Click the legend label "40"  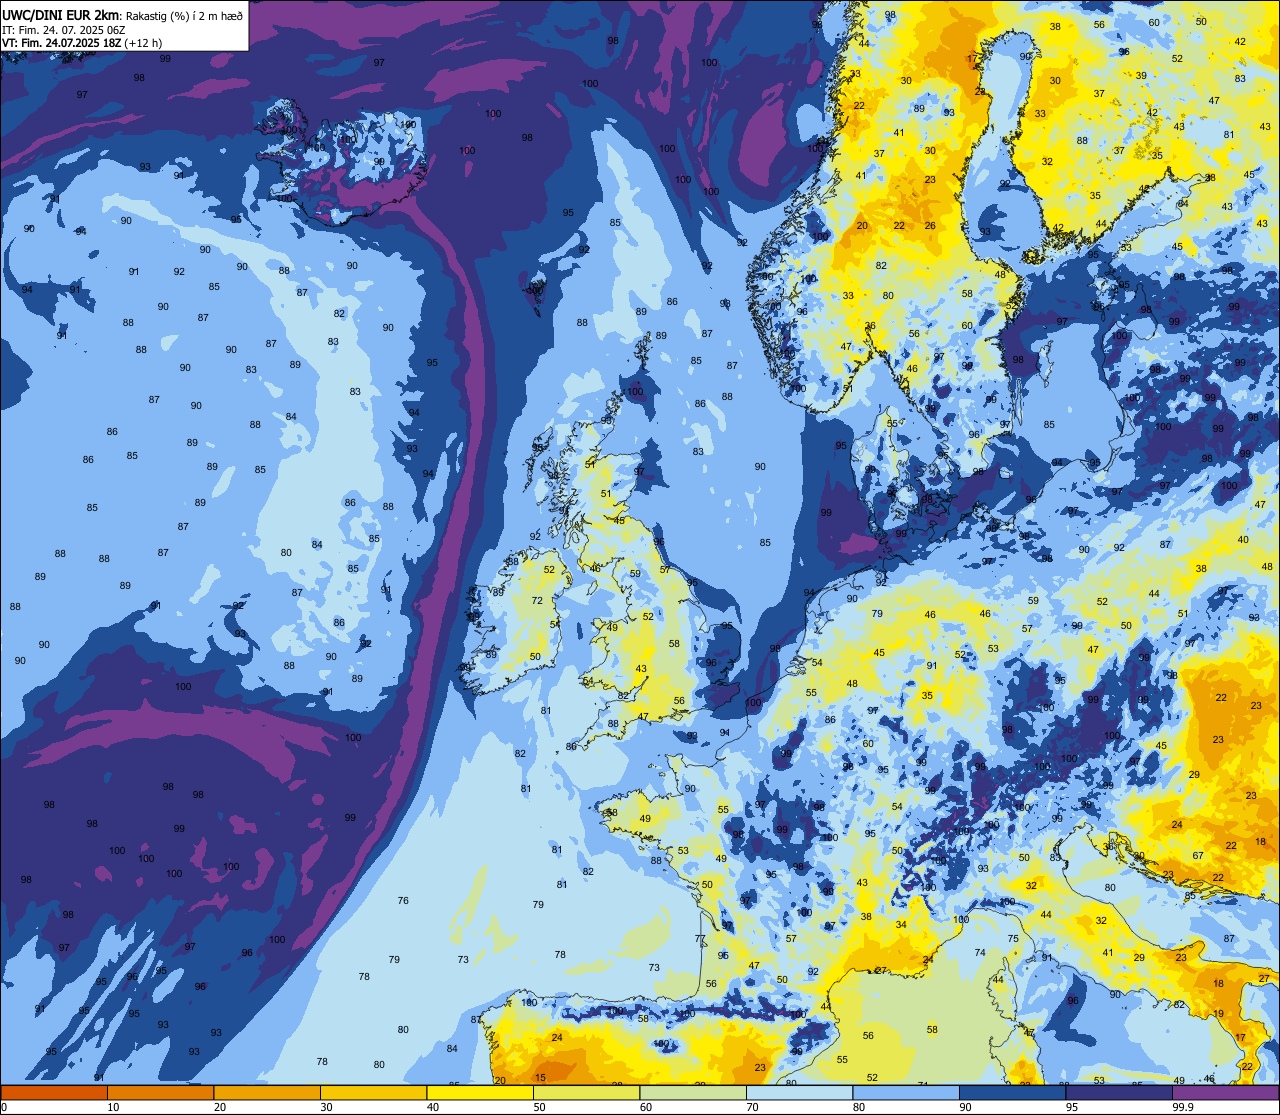(433, 1107)
